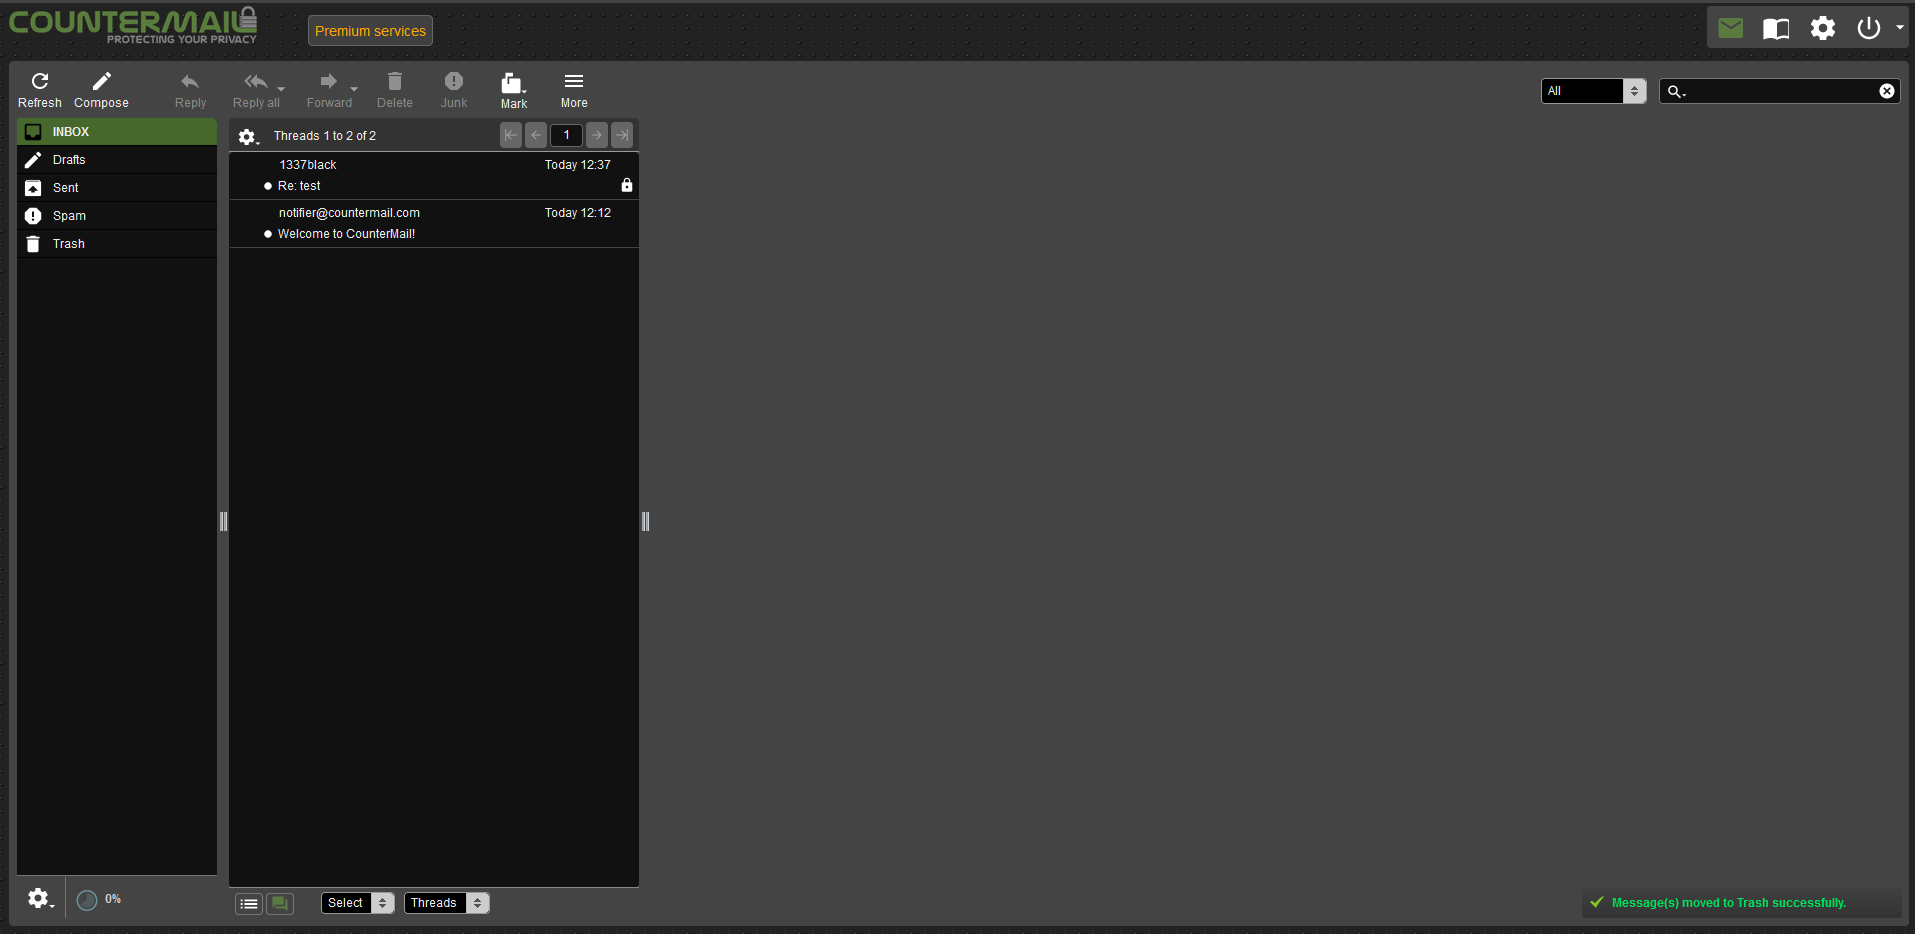Click the Forward arrow icon
Image resolution: width=1915 pixels, height=934 pixels.
click(328, 81)
